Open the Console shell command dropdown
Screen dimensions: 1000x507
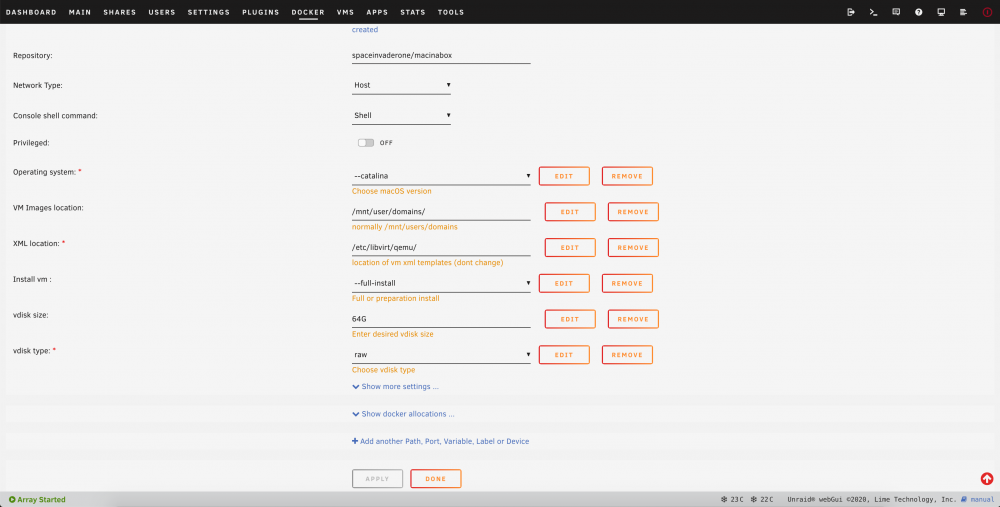(x=401, y=115)
